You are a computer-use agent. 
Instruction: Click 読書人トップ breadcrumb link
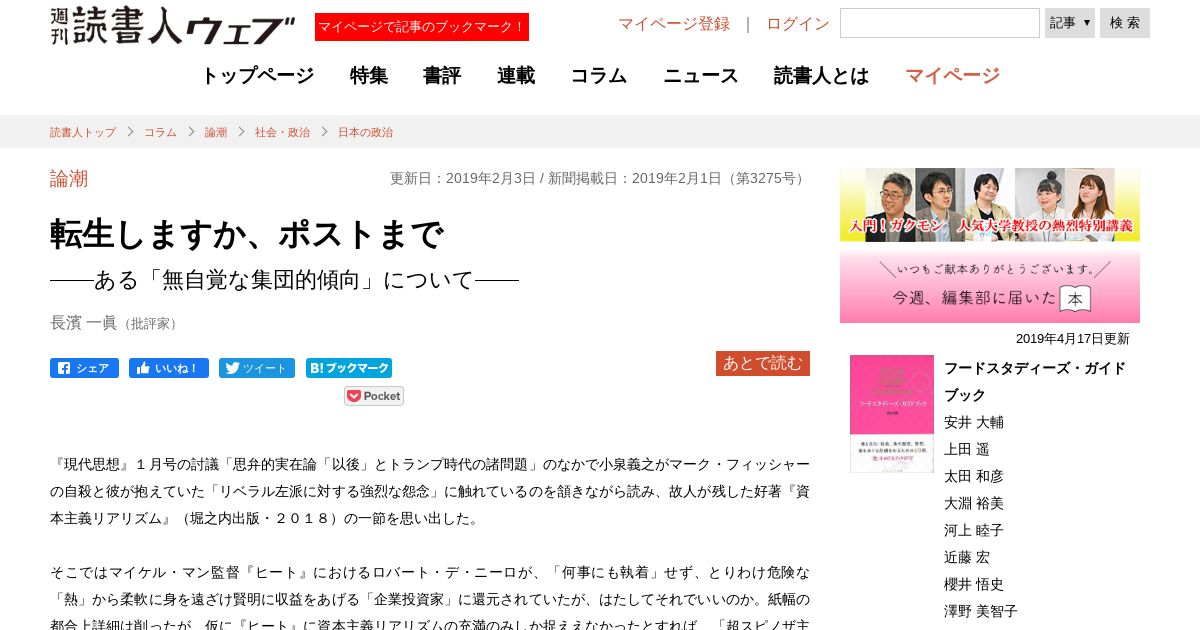click(83, 132)
